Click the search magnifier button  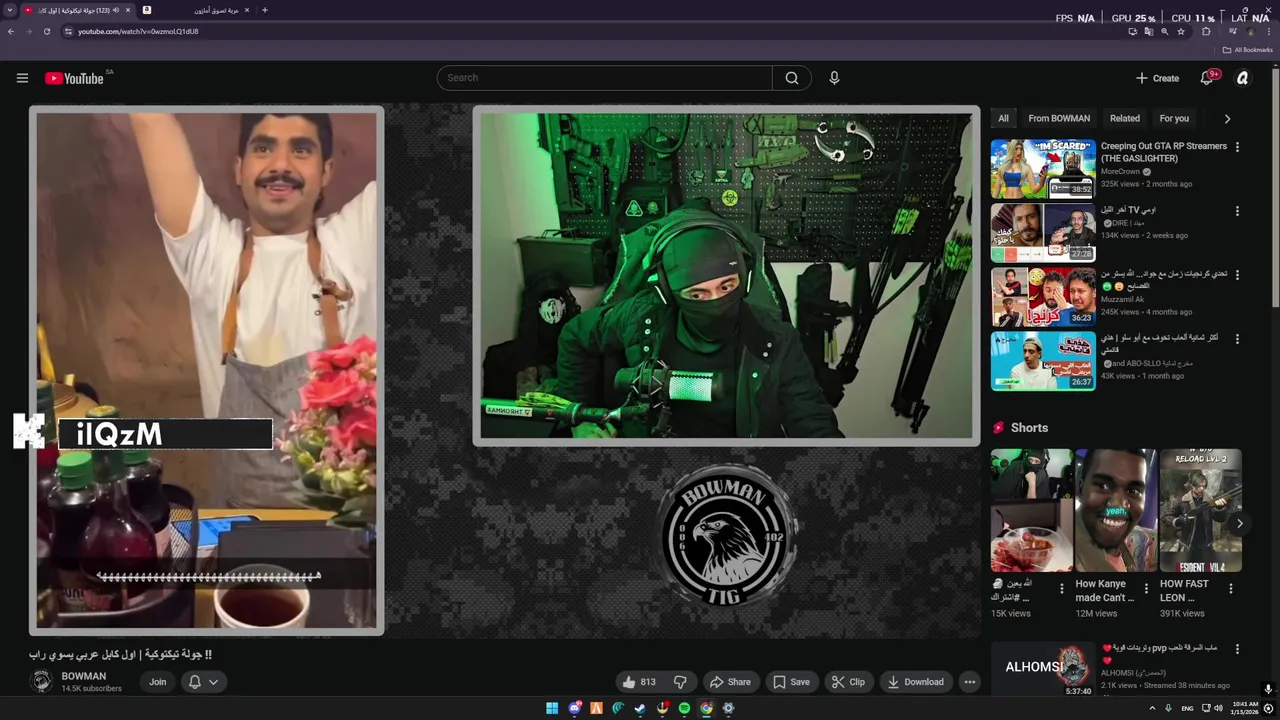pos(792,78)
